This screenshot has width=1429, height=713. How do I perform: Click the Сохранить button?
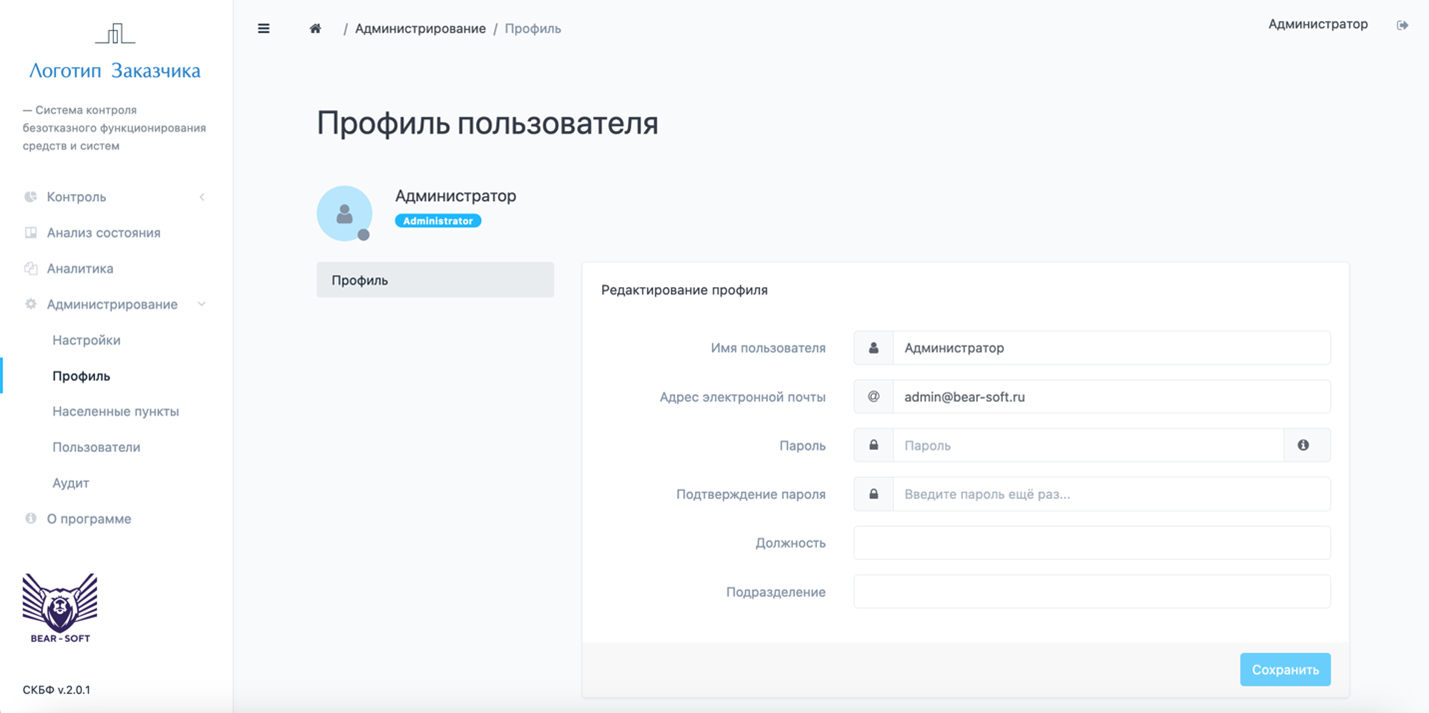click(x=1285, y=669)
